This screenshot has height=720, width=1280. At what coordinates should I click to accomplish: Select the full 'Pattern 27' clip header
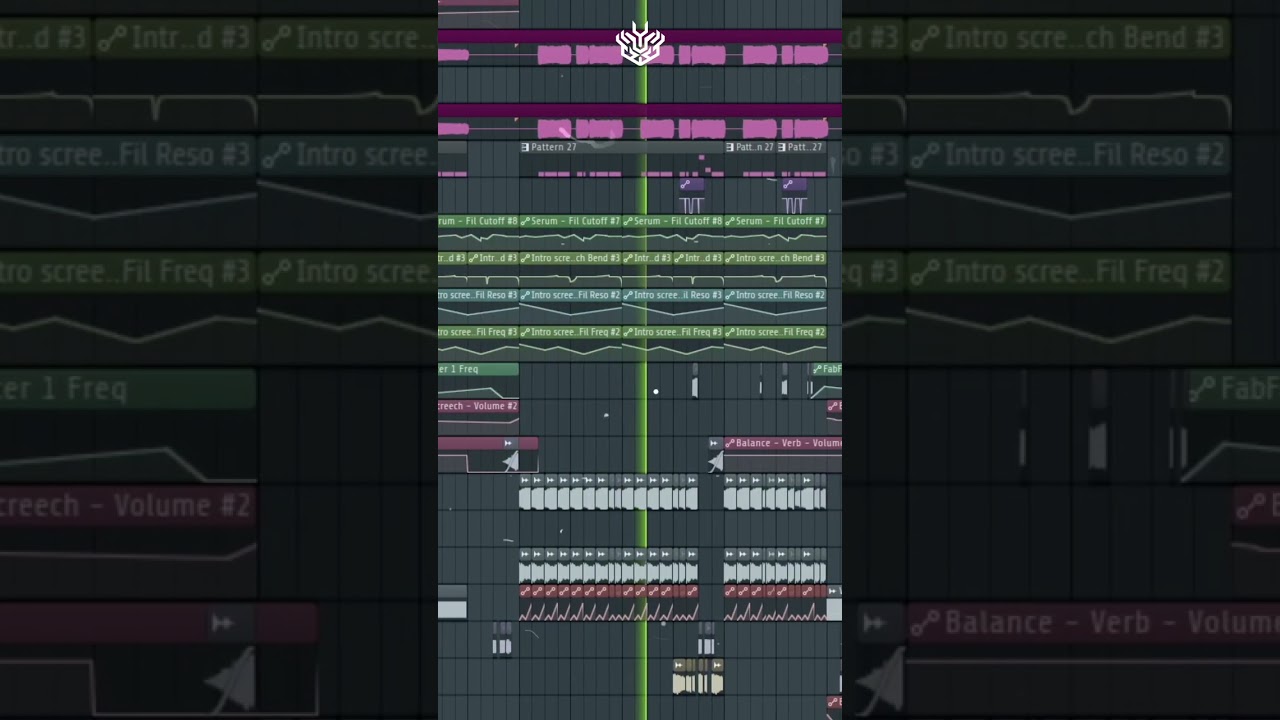(624, 147)
